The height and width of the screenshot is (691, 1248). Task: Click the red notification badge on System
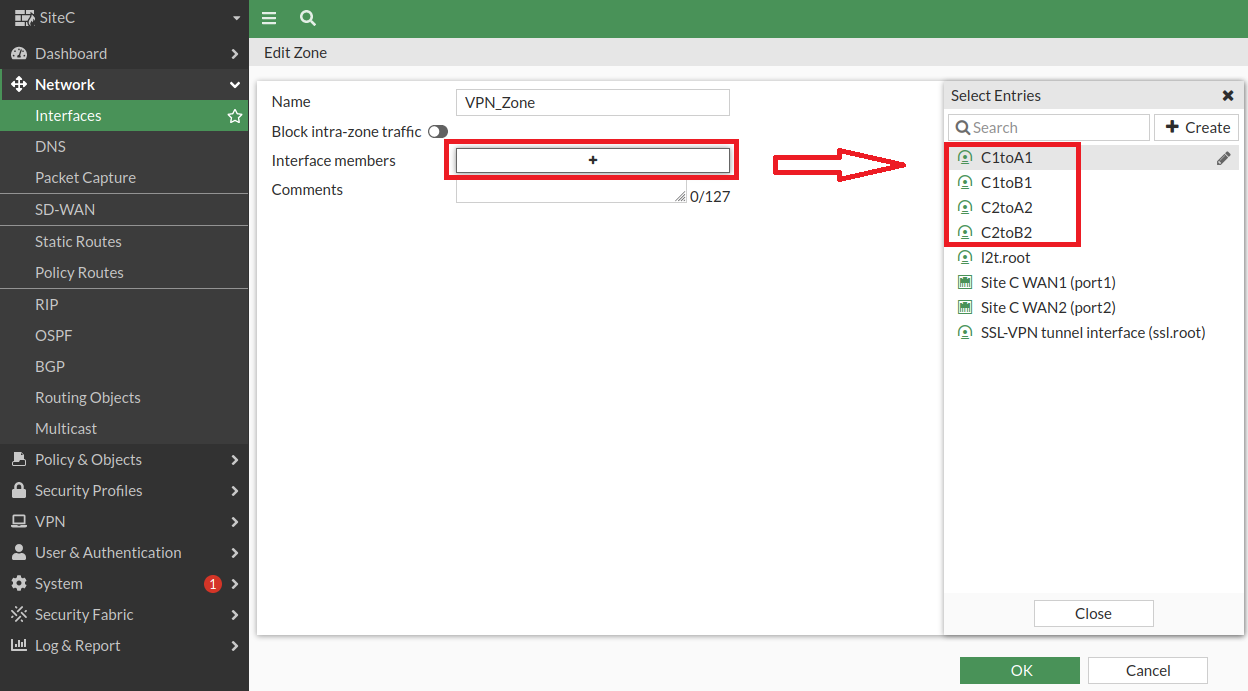pos(212,584)
